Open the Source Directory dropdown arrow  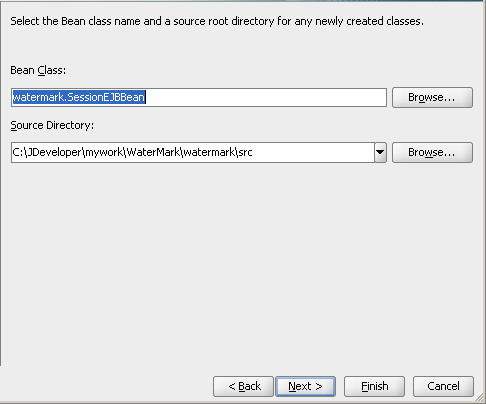[380, 153]
